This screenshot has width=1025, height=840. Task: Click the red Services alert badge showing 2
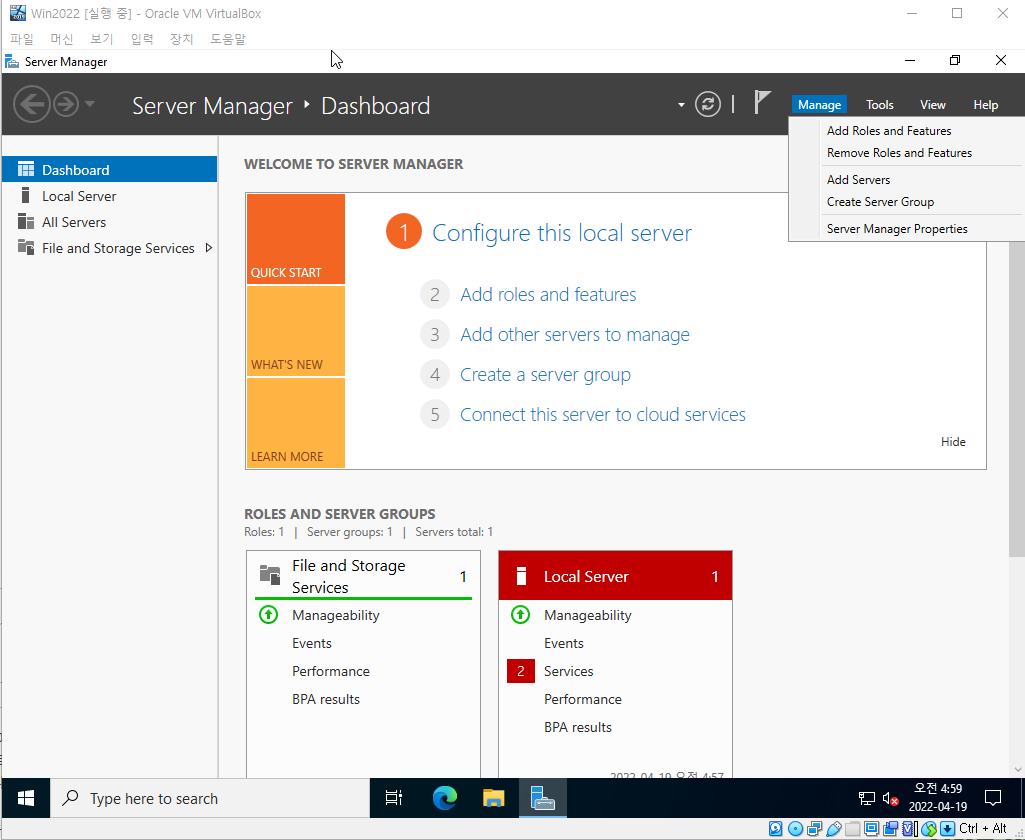tap(521, 671)
